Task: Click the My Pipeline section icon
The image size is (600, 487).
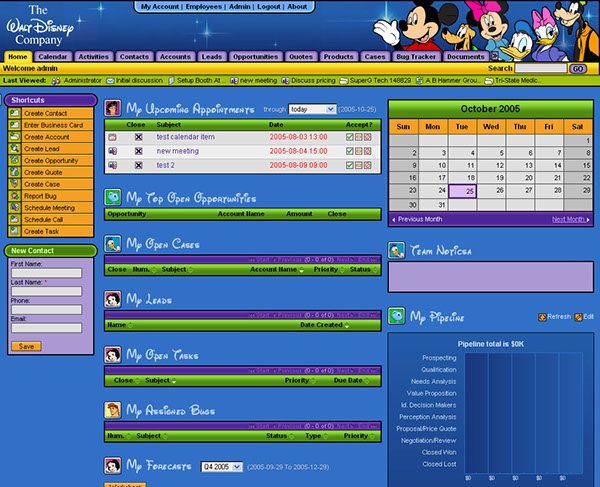Action: click(x=396, y=316)
